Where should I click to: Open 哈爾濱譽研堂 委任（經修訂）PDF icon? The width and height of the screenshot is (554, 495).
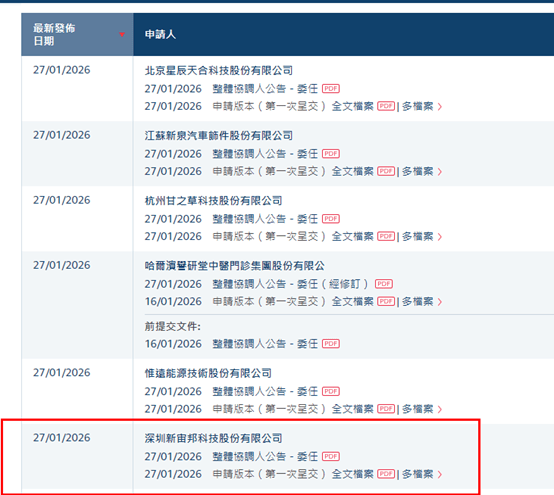(x=384, y=284)
